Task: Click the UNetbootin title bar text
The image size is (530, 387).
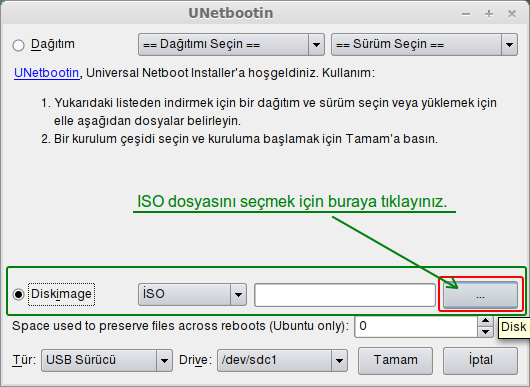Action: (x=231, y=13)
